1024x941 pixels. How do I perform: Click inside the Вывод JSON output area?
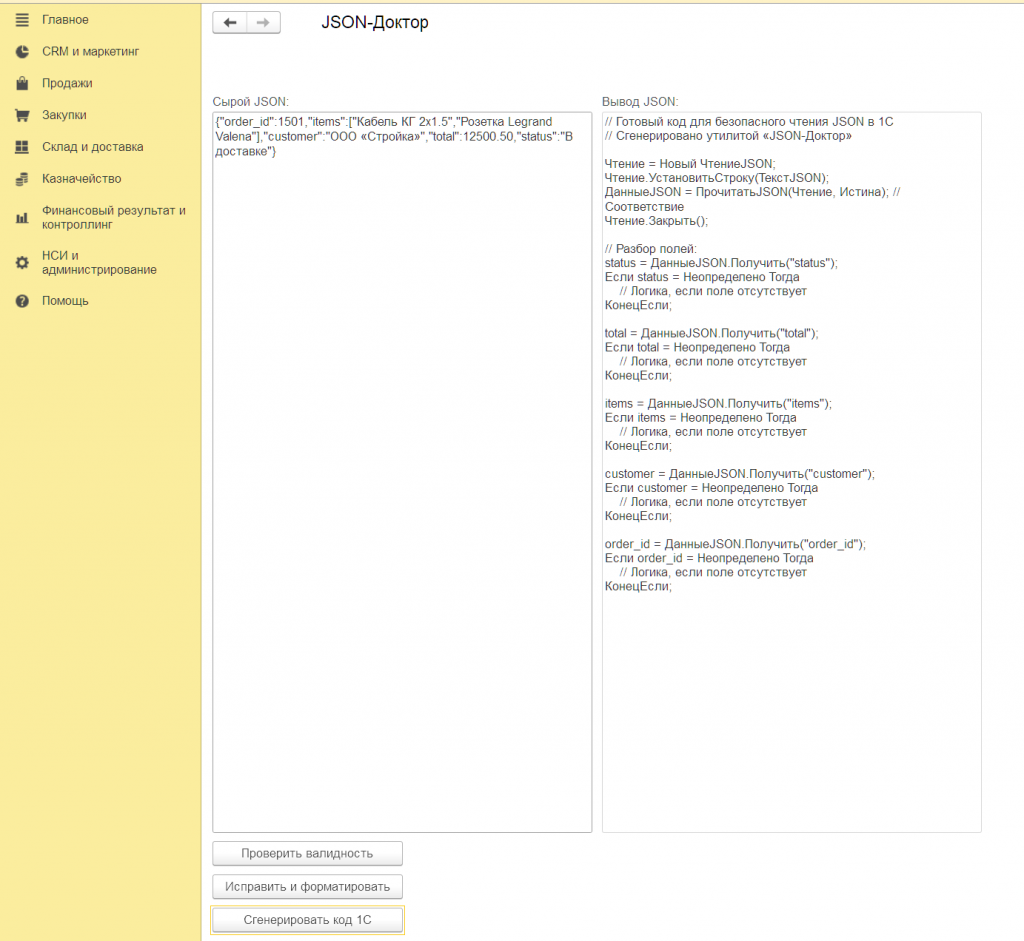[x=792, y=472]
